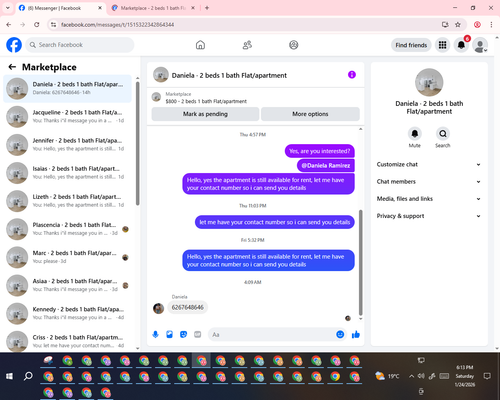Open taskbar volume control

[421, 376]
